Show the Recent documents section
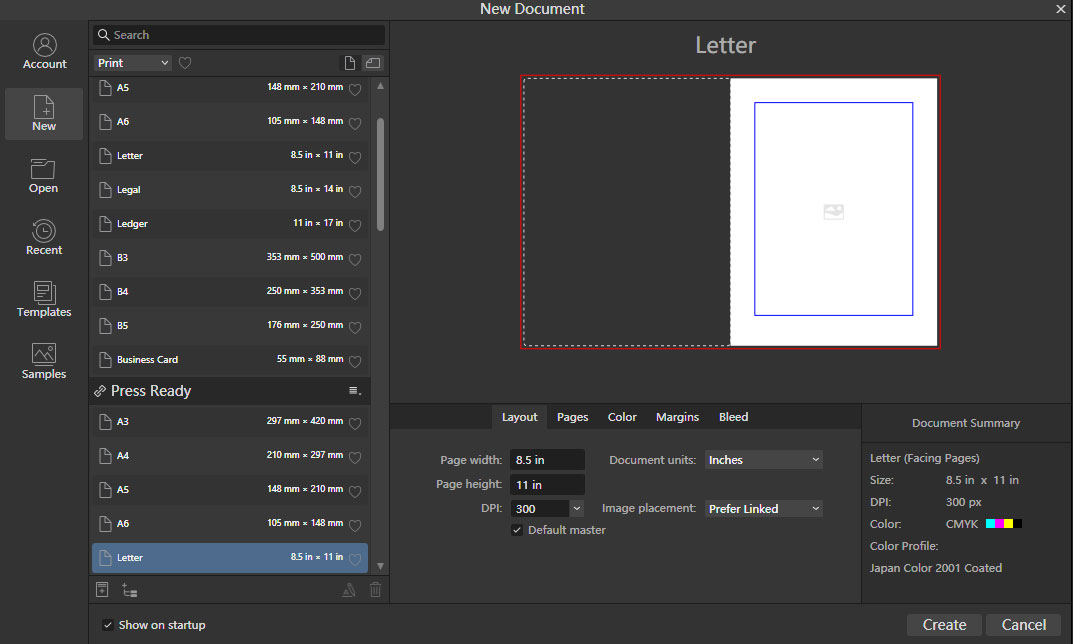1073x644 pixels. 44,238
